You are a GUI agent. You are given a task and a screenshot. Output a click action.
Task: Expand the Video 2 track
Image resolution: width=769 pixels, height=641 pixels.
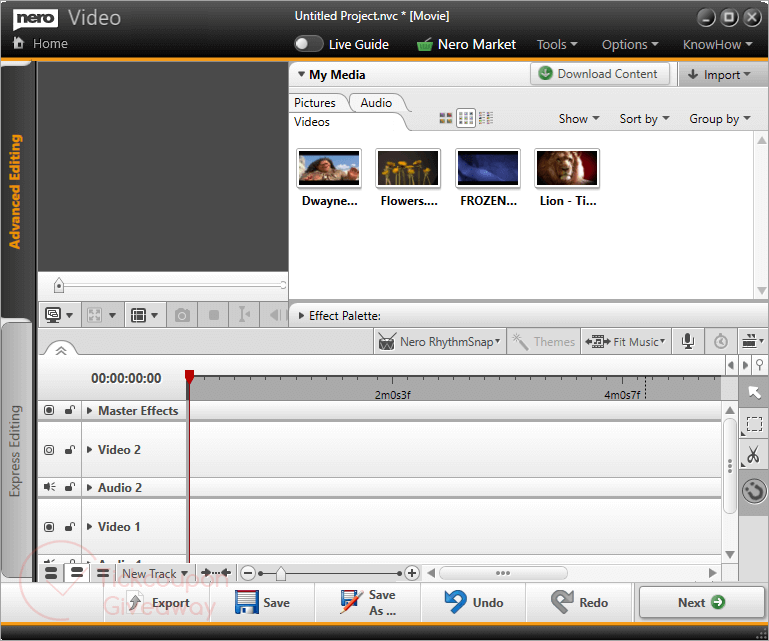(x=89, y=450)
